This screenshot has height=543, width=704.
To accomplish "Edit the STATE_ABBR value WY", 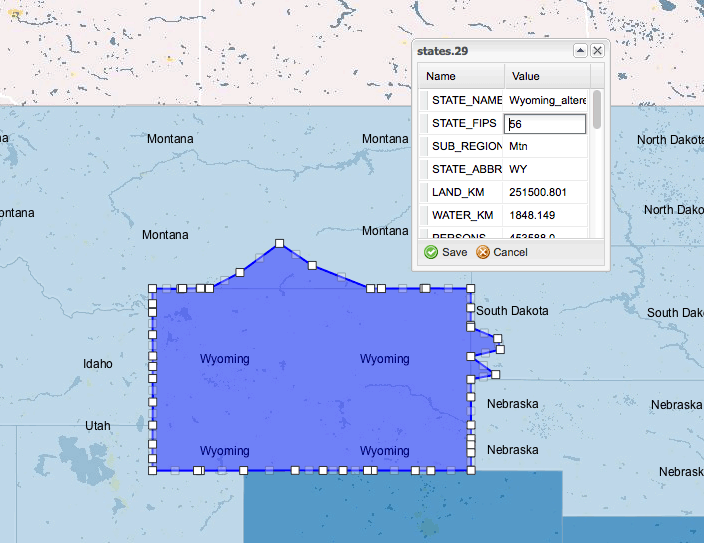I will [x=546, y=169].
